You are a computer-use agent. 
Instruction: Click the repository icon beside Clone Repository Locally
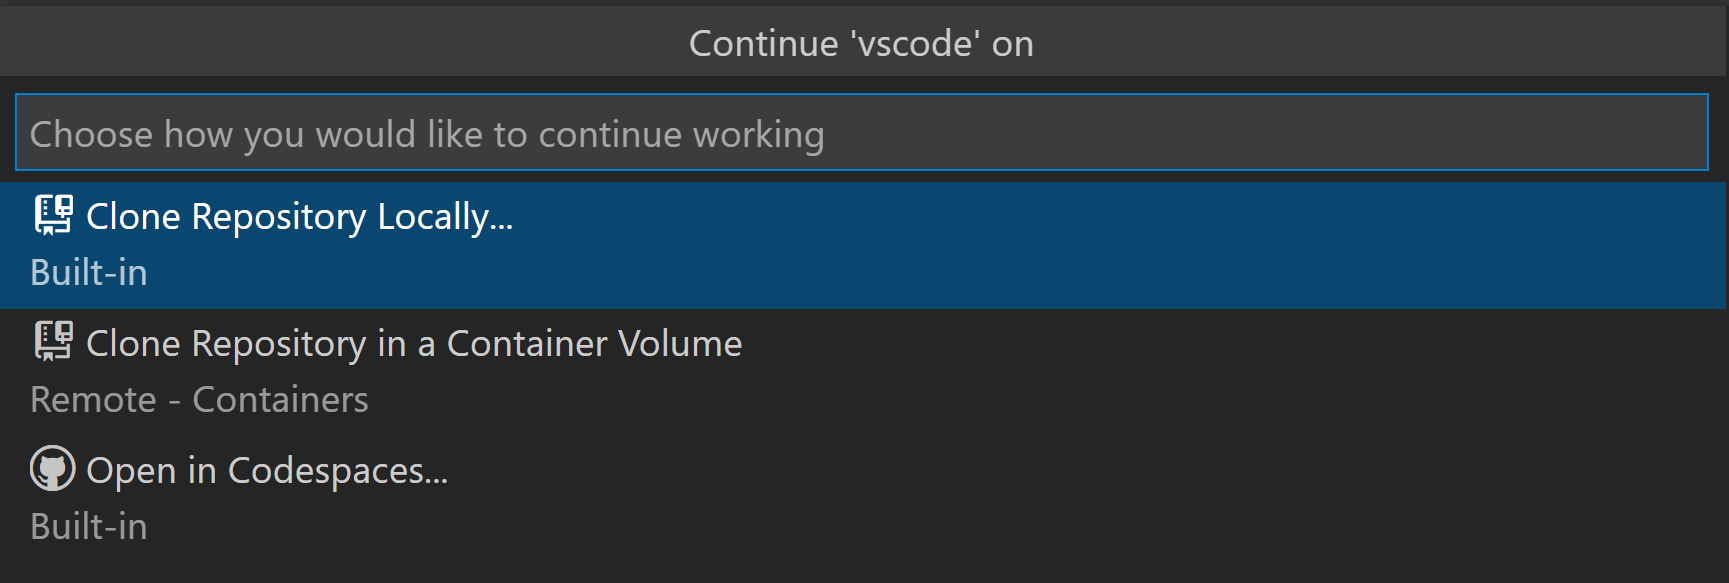54,214
